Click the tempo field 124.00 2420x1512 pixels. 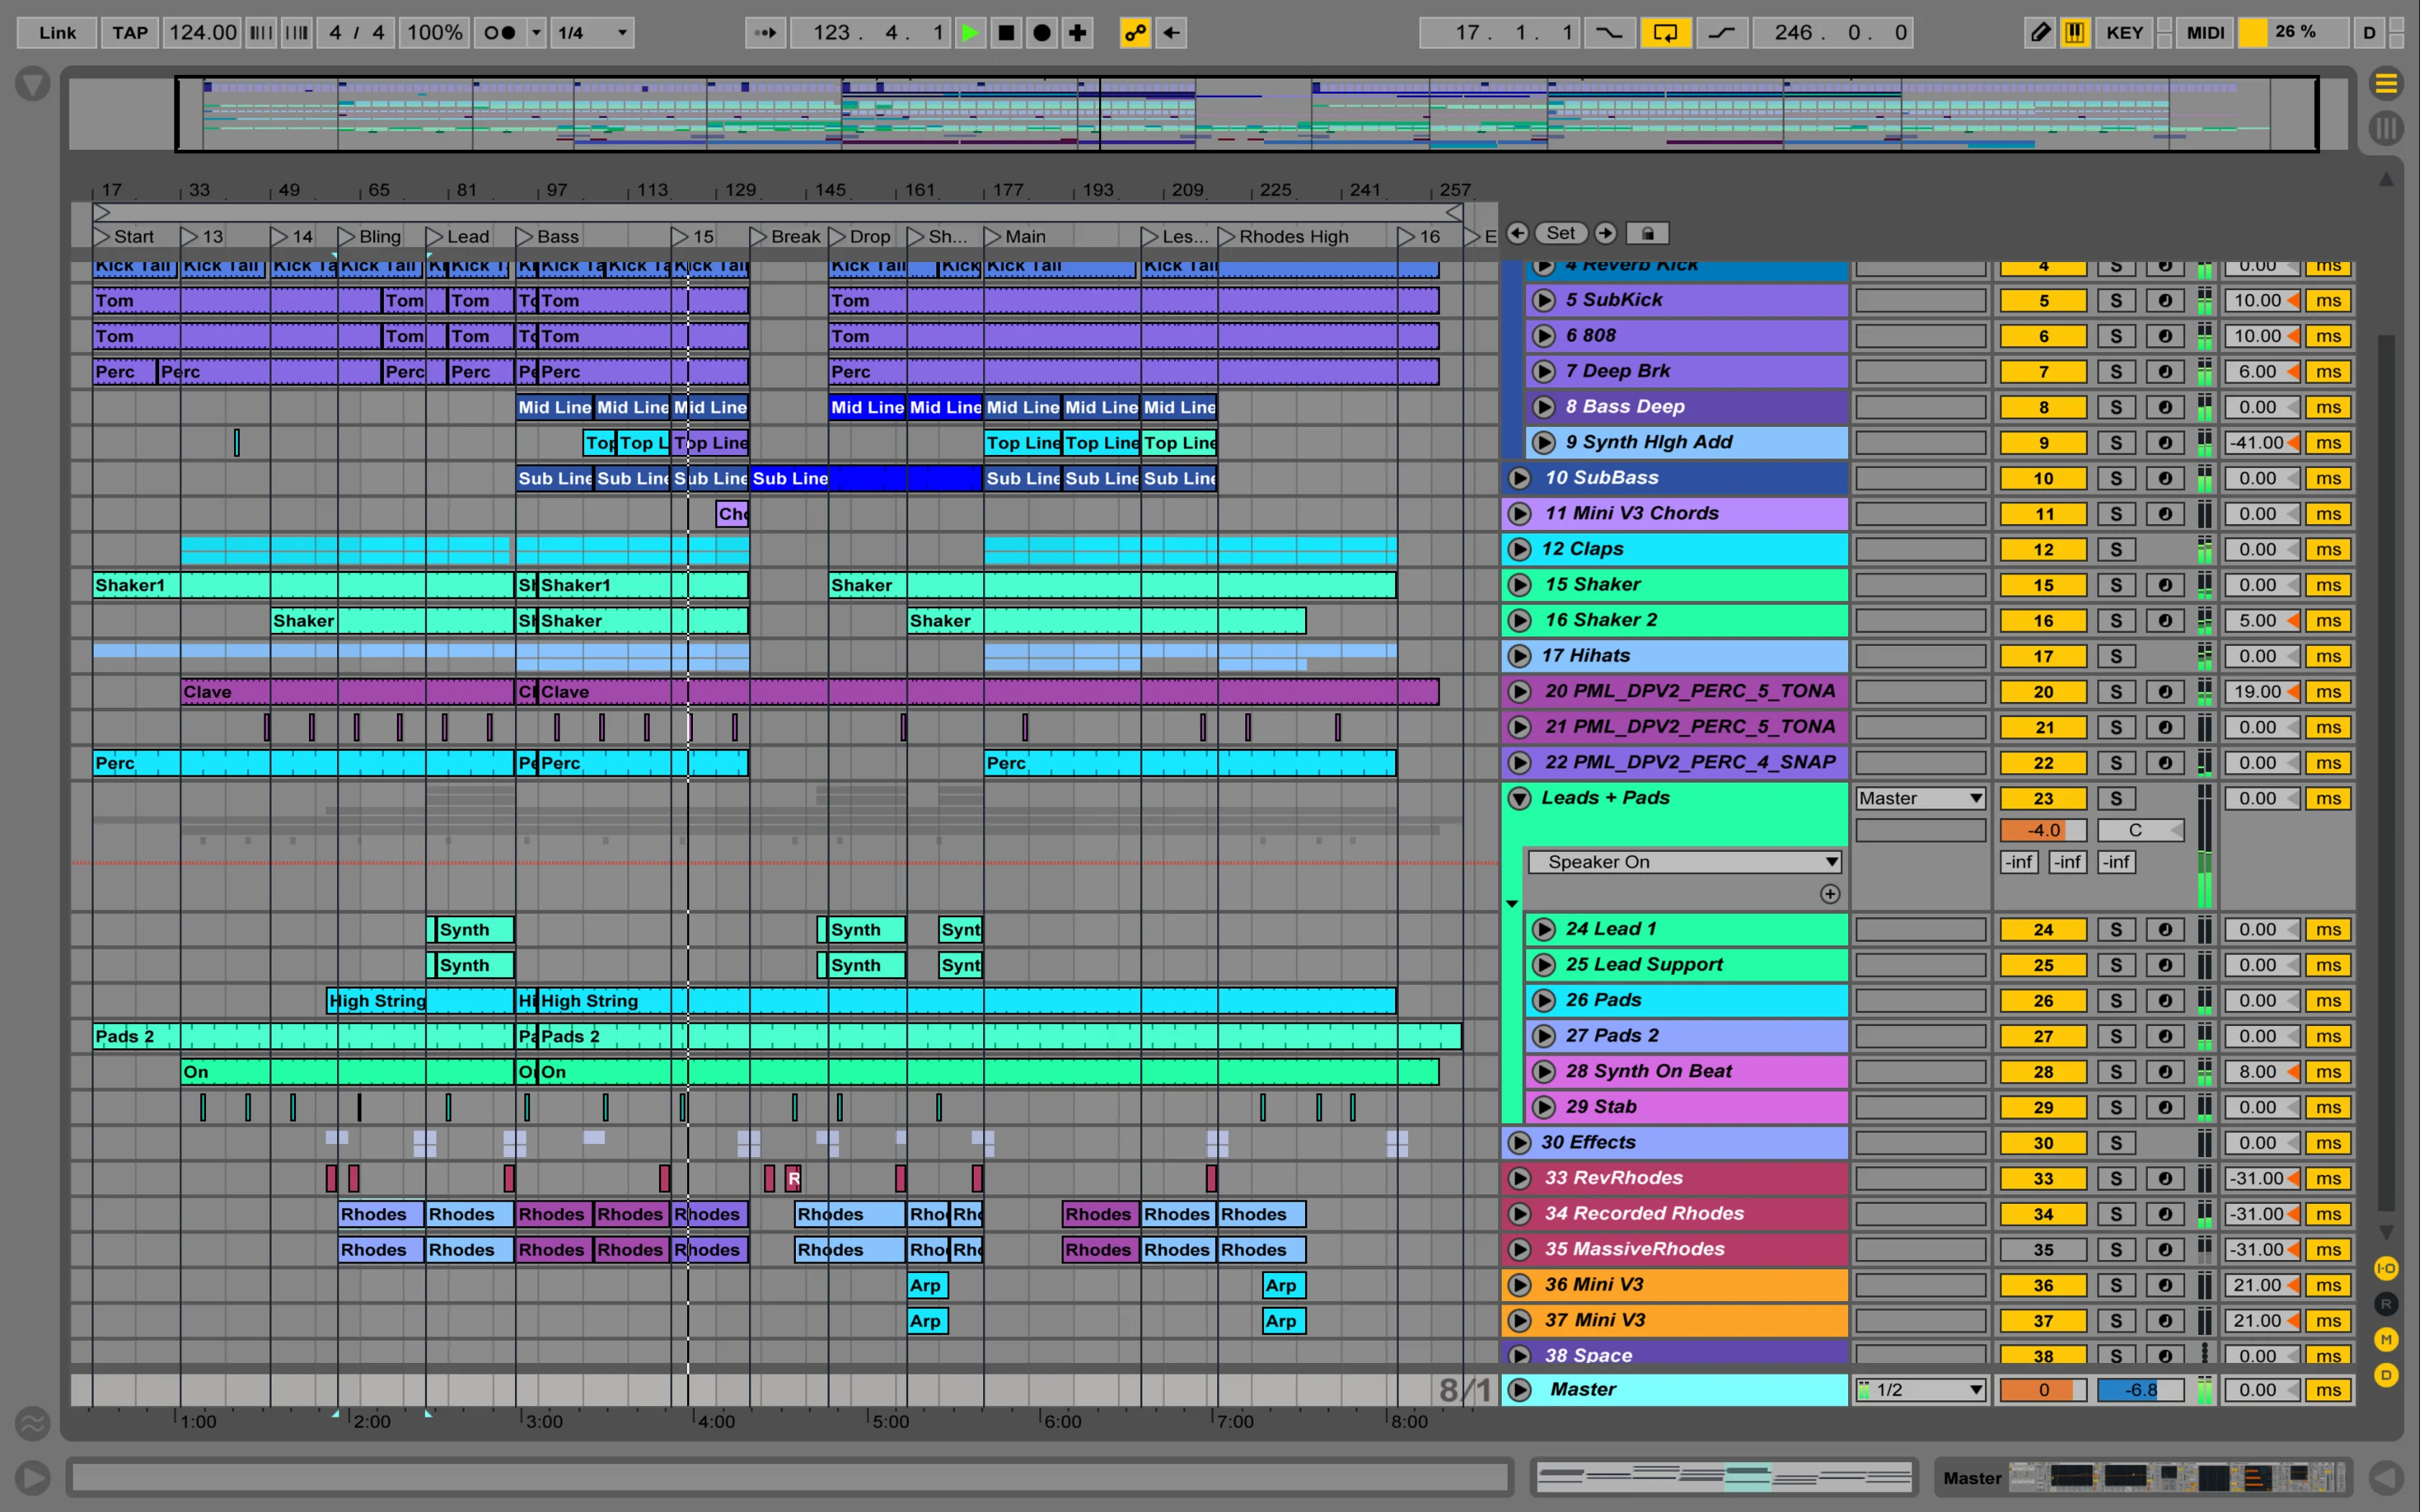pos(202,33)
